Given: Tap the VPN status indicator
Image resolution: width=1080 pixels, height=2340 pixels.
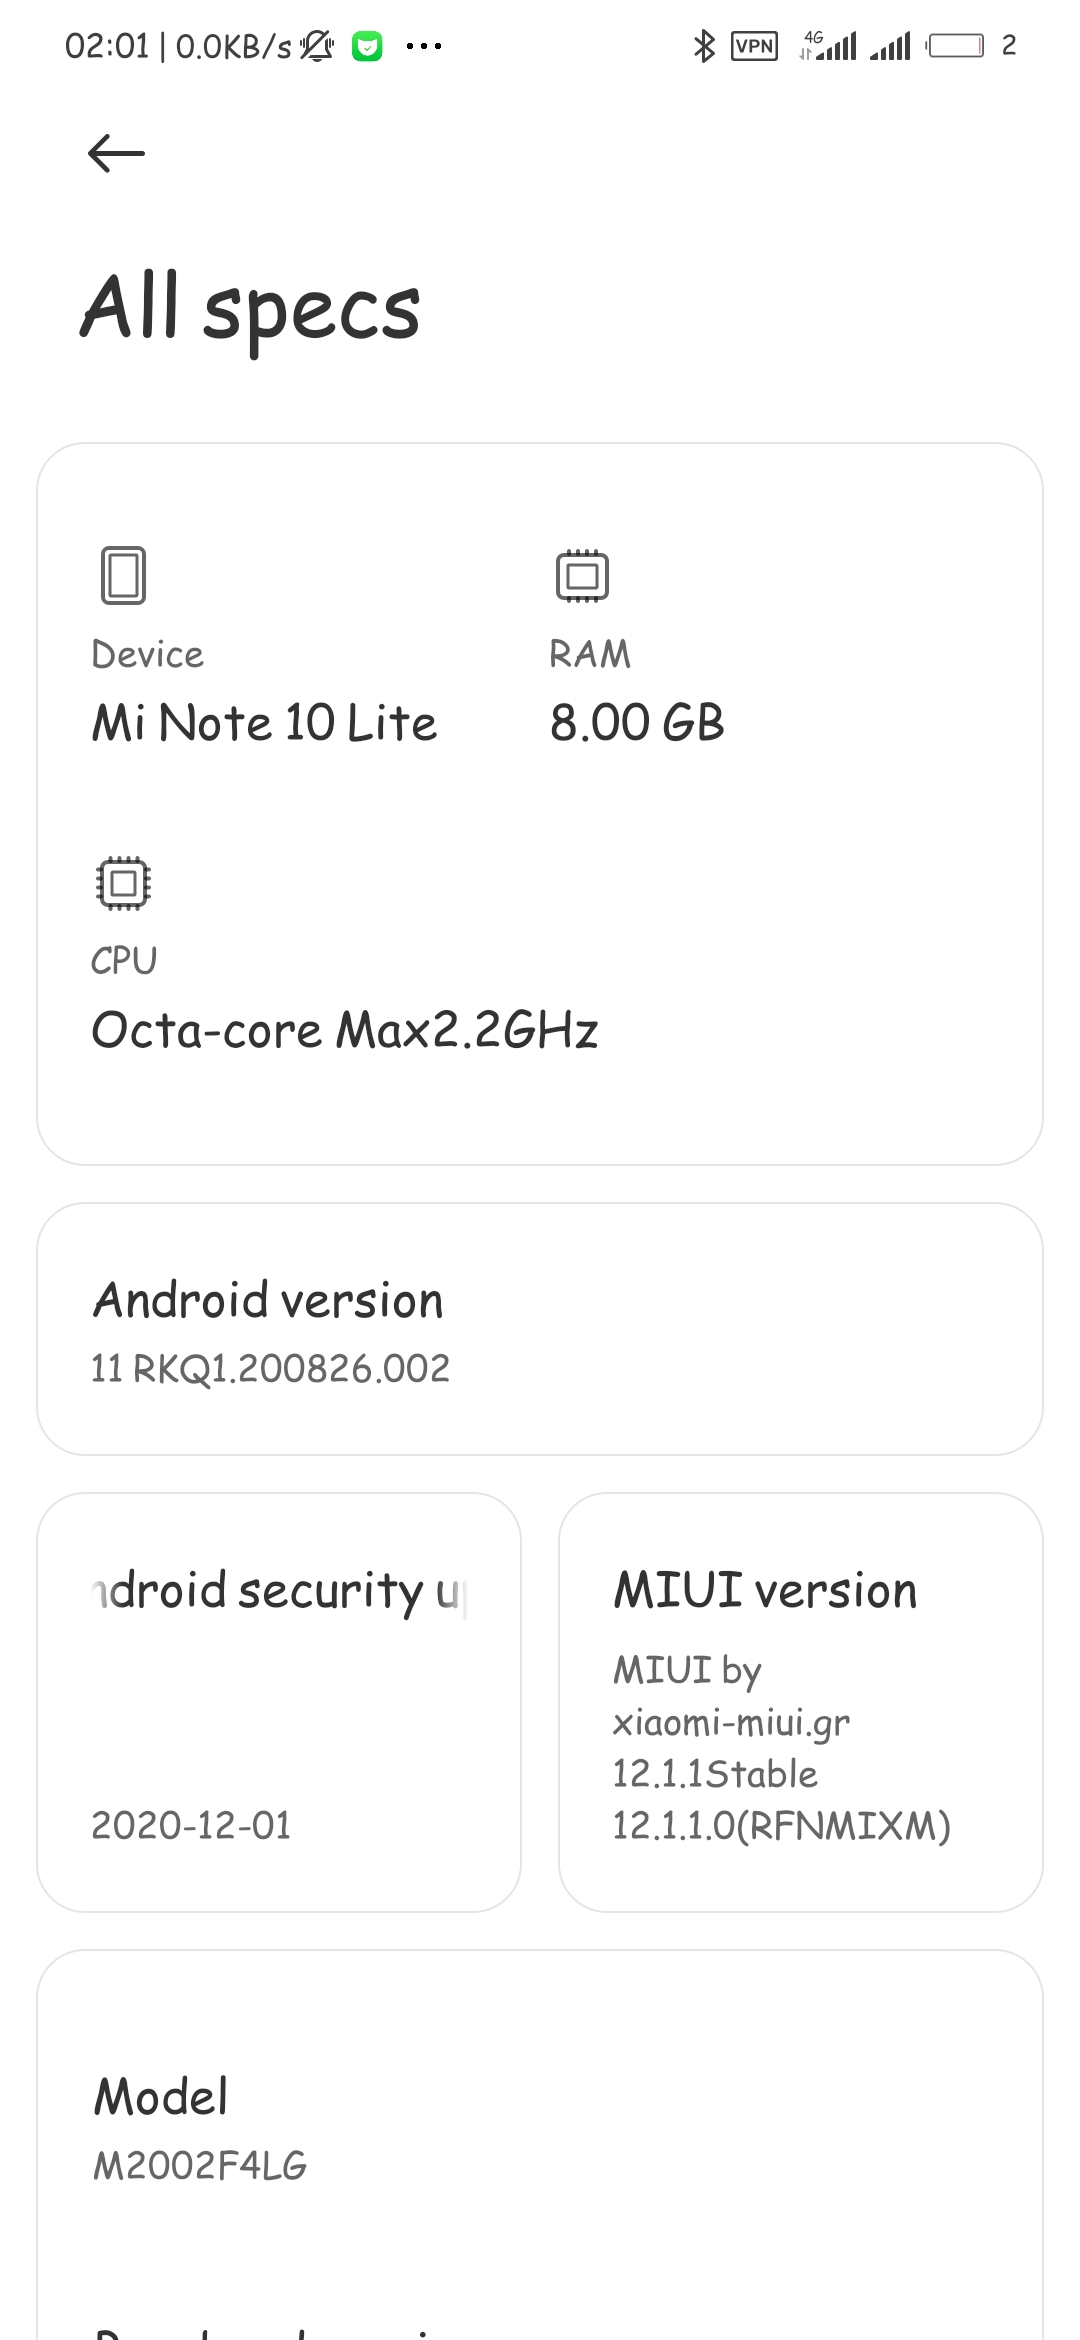Looking at the screenshot, I should 754,46.
